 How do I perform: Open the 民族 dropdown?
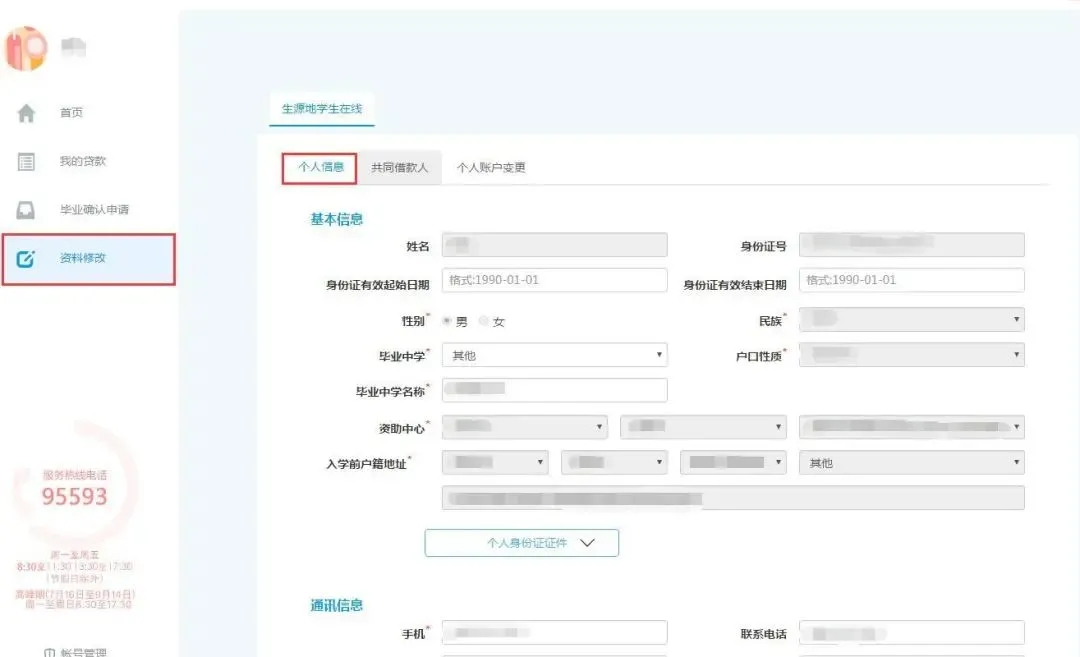pyautogui.click(x=911, y=320)
